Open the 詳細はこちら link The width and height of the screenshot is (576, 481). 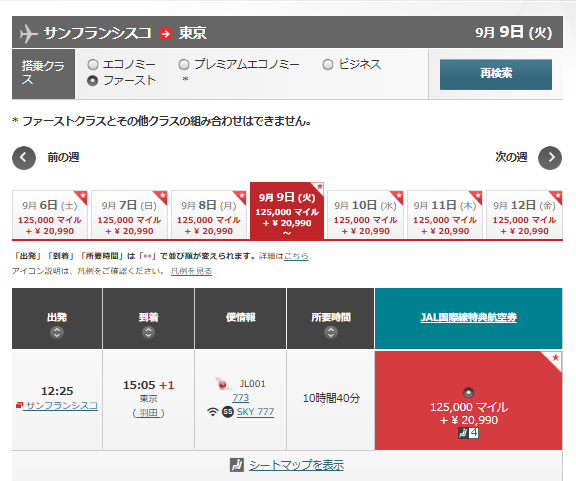(x=296, y=256)
